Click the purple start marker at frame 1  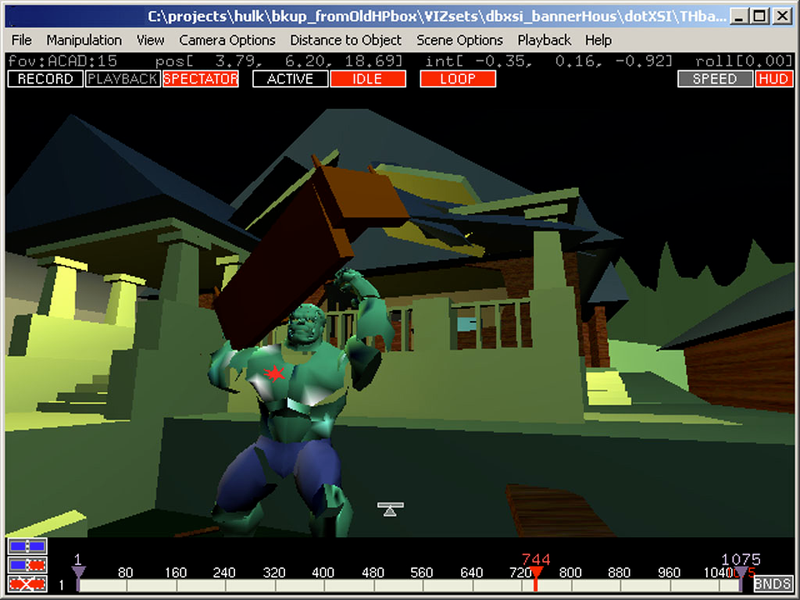[78, 573]
